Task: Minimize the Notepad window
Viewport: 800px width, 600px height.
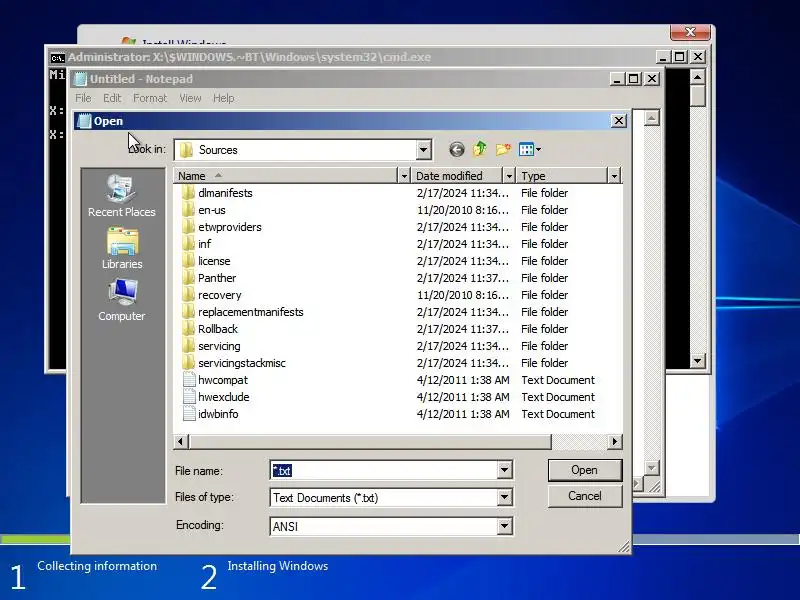Action: click(x=617, y=79)
